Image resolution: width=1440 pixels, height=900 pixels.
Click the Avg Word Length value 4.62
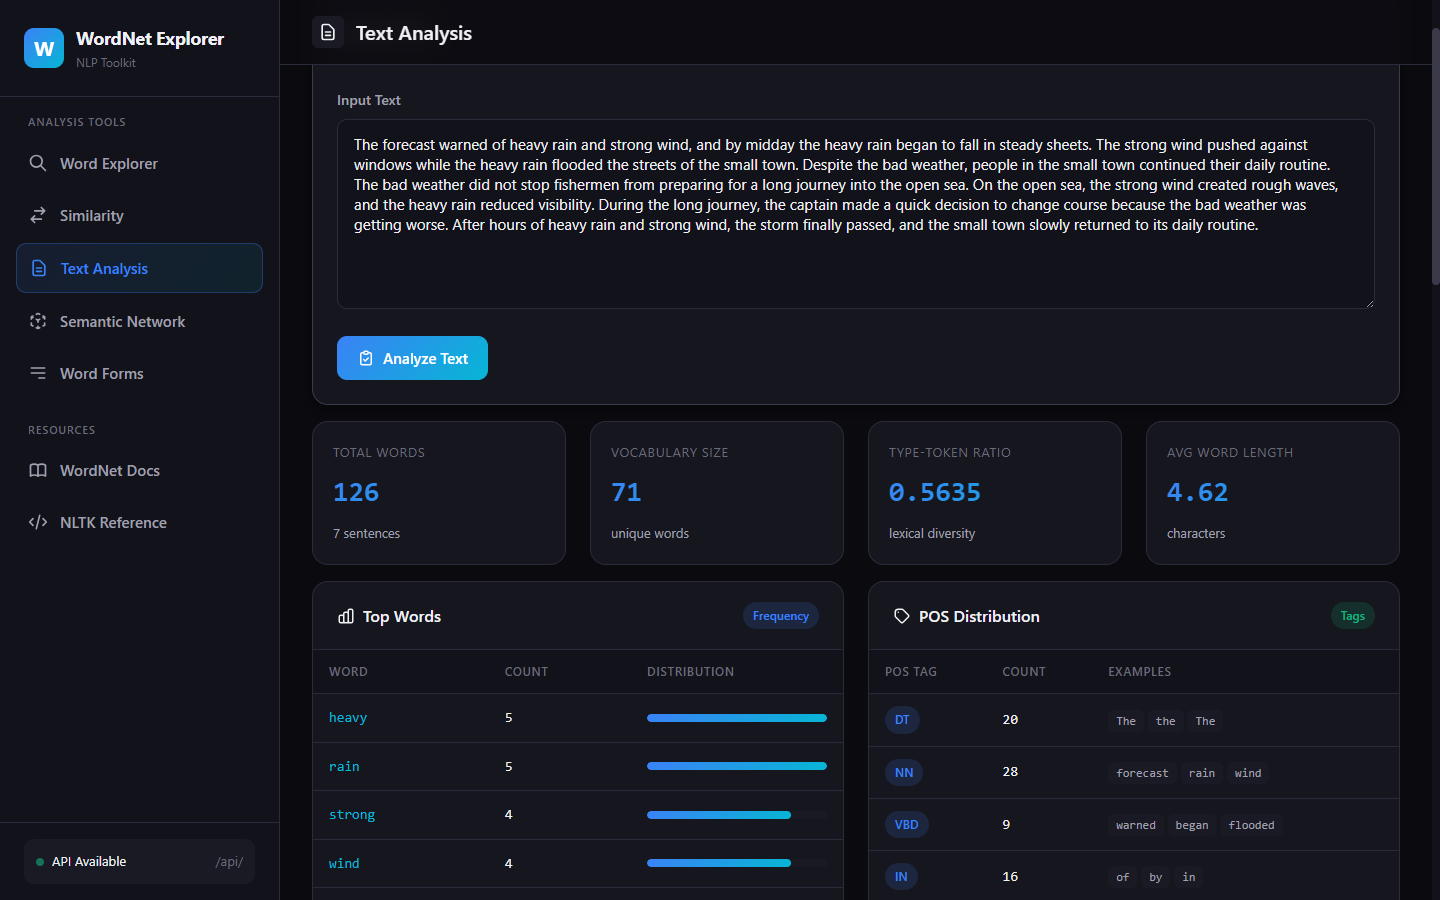coord(1197,492)
